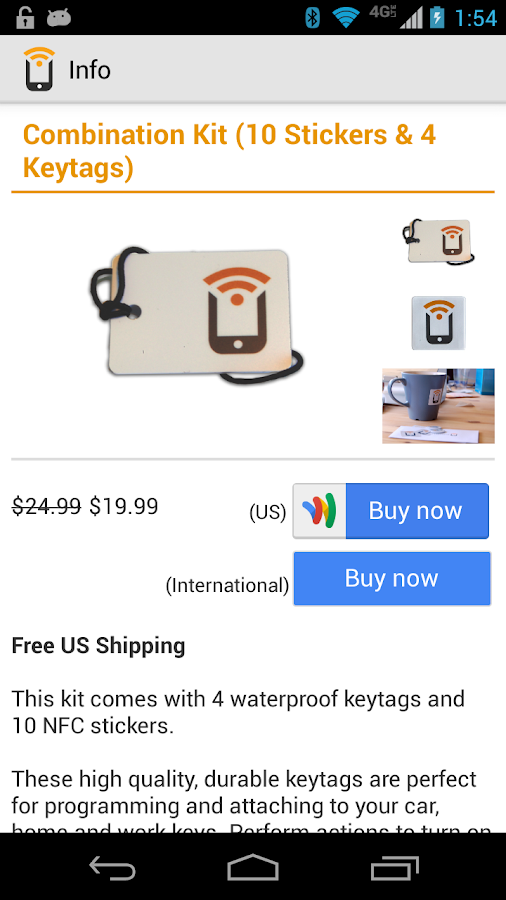This screenshot has height=900, width=506.
Task: Open recent apps via navigation icon
Action: point(394,867)
